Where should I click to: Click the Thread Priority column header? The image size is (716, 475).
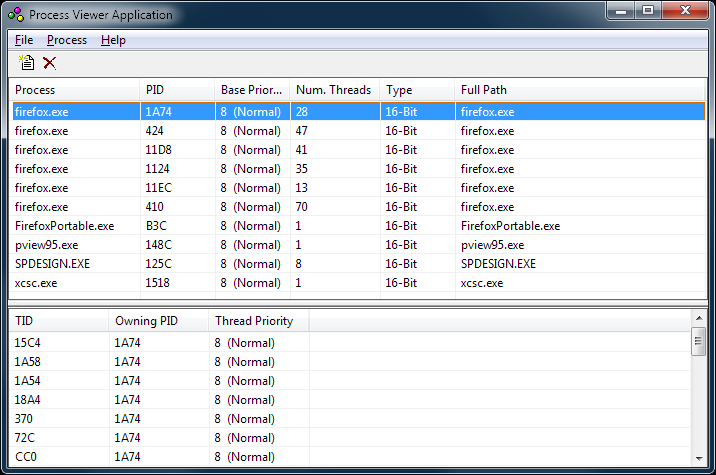pyautogui.click(x=259, y=321)
